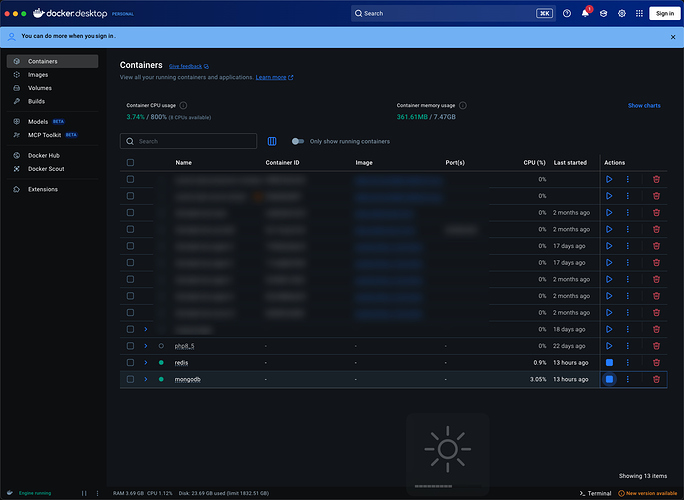Open the Terminal from status bar
Viewport: 684px width, 500px height.
[595, 493]
